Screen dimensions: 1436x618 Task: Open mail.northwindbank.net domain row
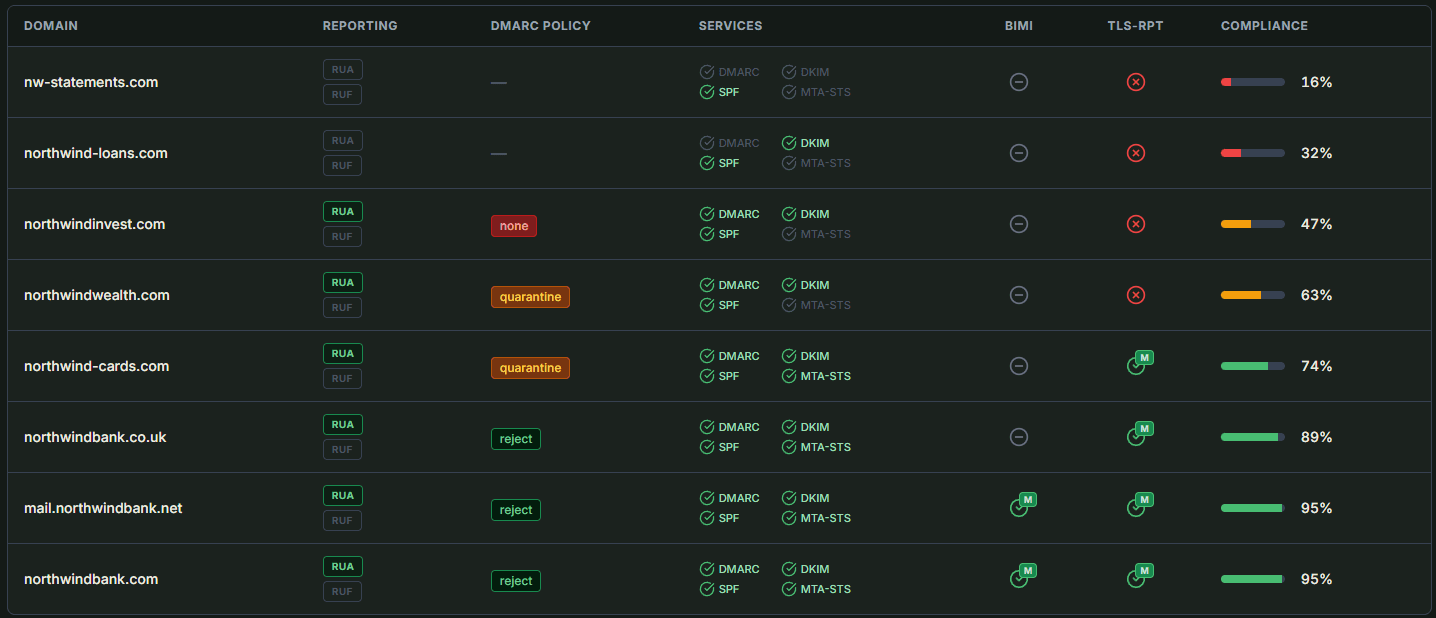tap(719, 508)
